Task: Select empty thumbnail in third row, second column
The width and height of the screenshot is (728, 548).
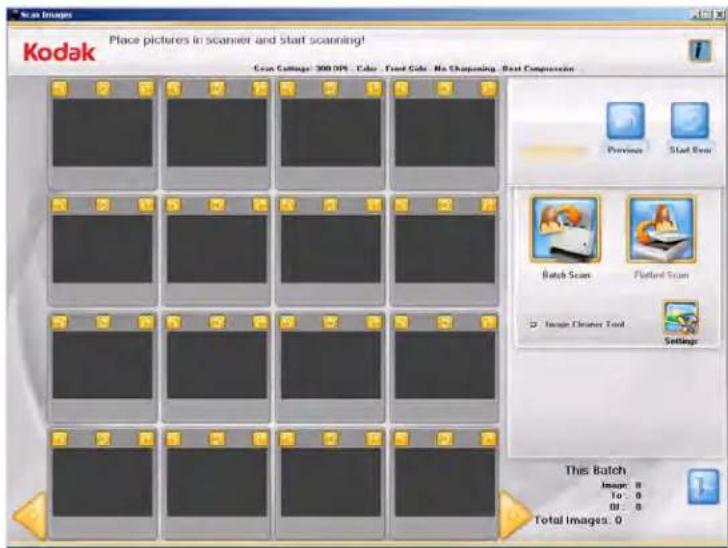Action: coord(217,365)
